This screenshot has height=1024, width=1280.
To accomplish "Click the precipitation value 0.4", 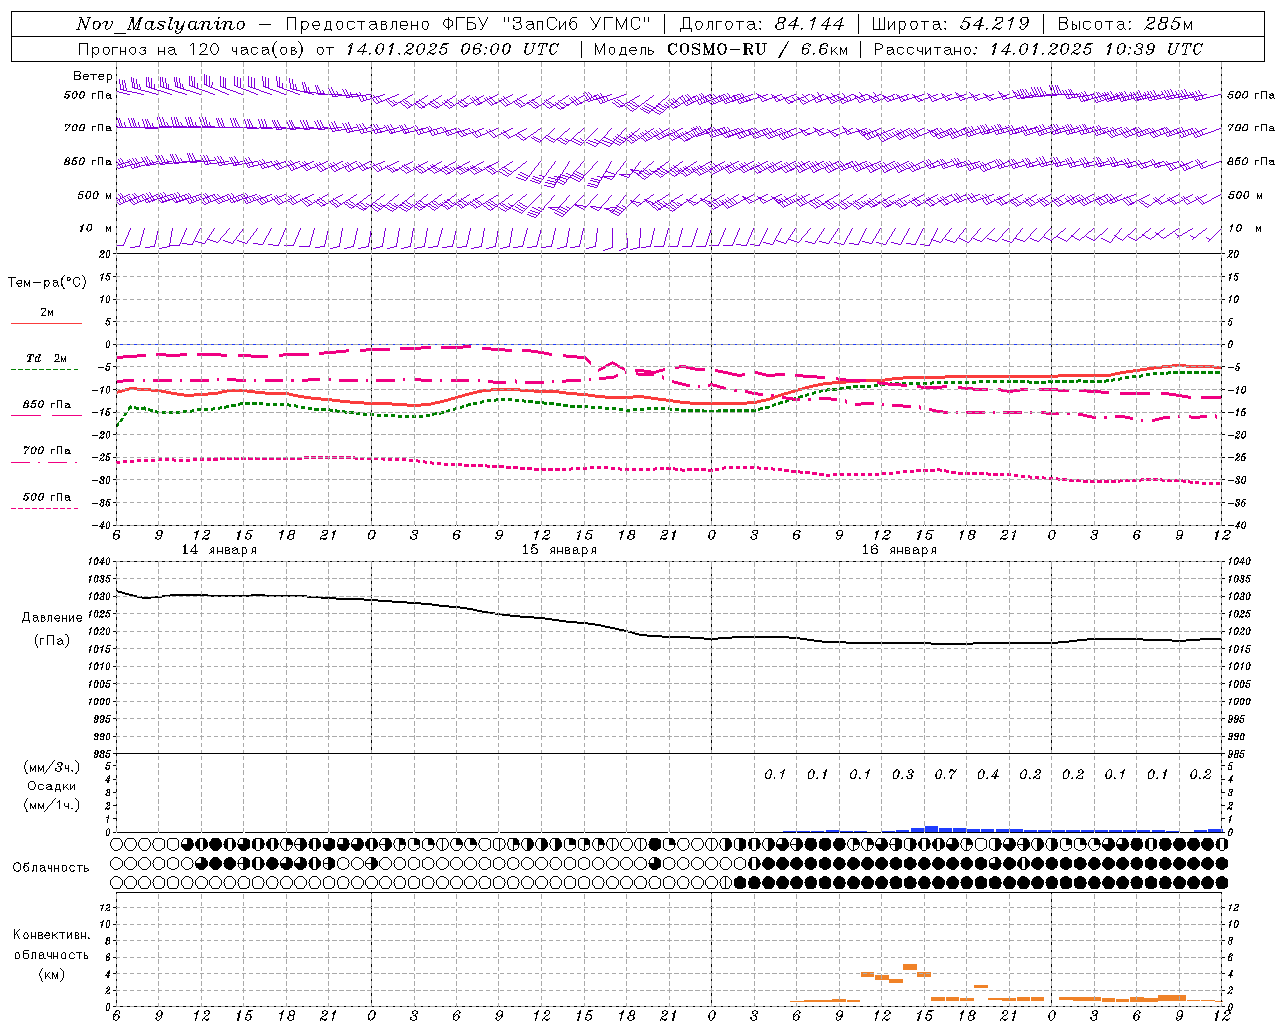I will pos(988,775).
